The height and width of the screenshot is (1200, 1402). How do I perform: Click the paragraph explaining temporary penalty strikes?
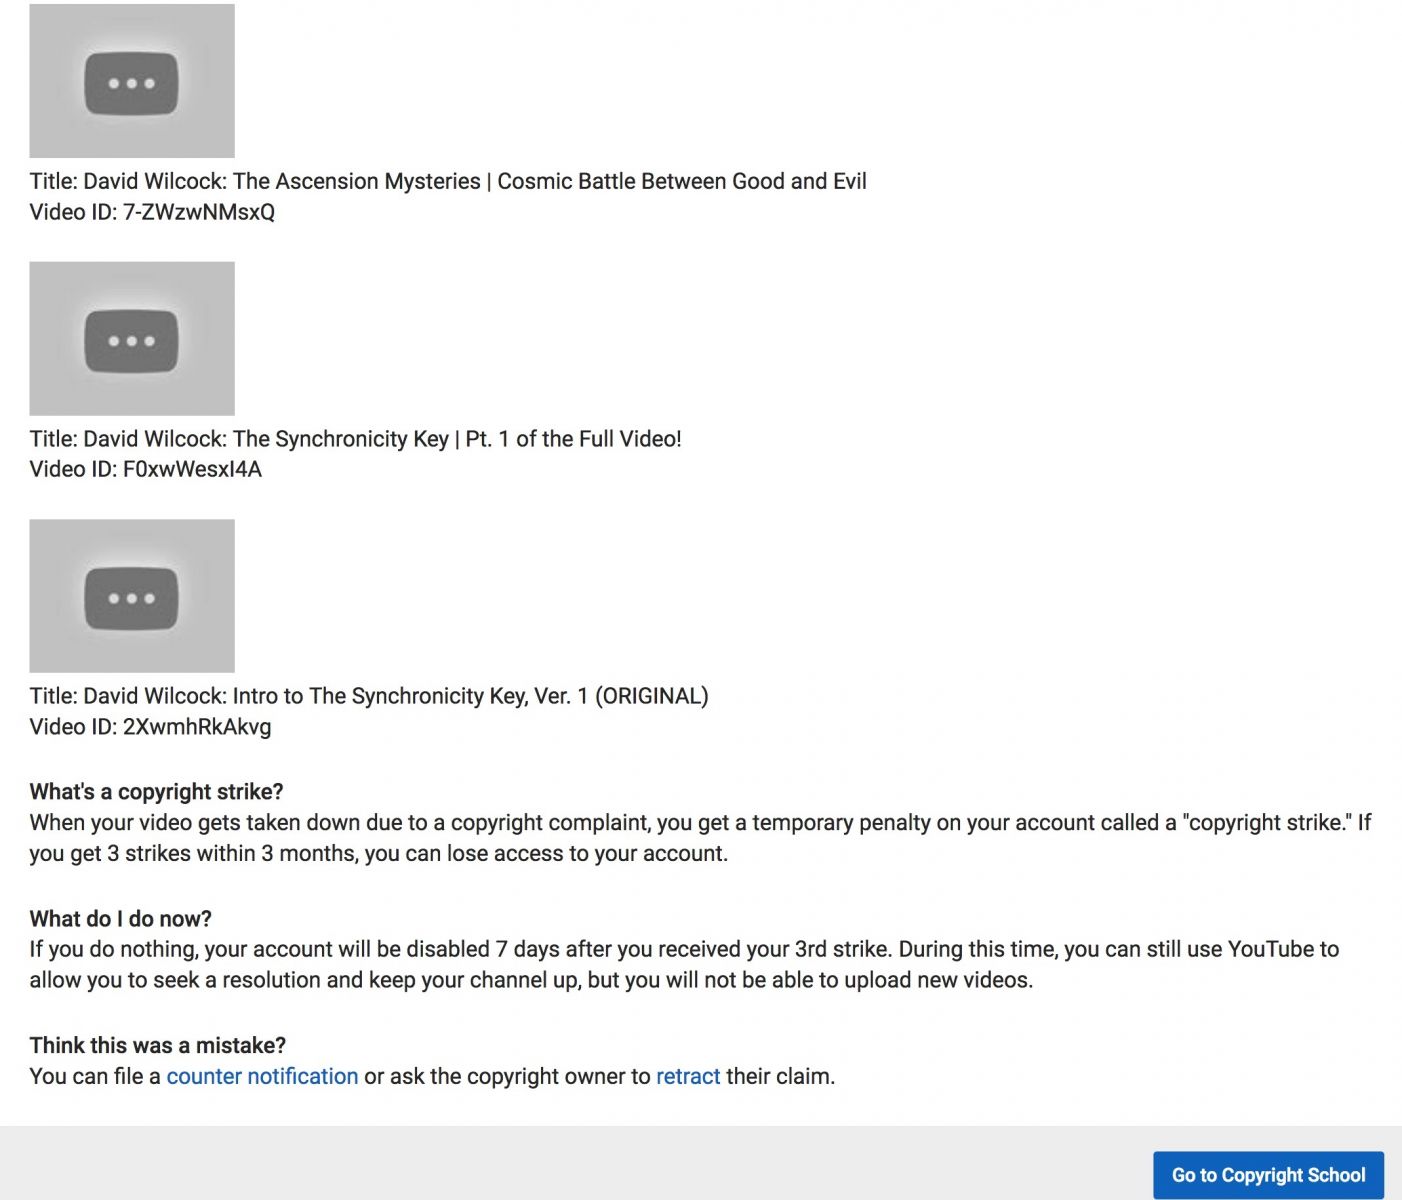pos(700,838)
